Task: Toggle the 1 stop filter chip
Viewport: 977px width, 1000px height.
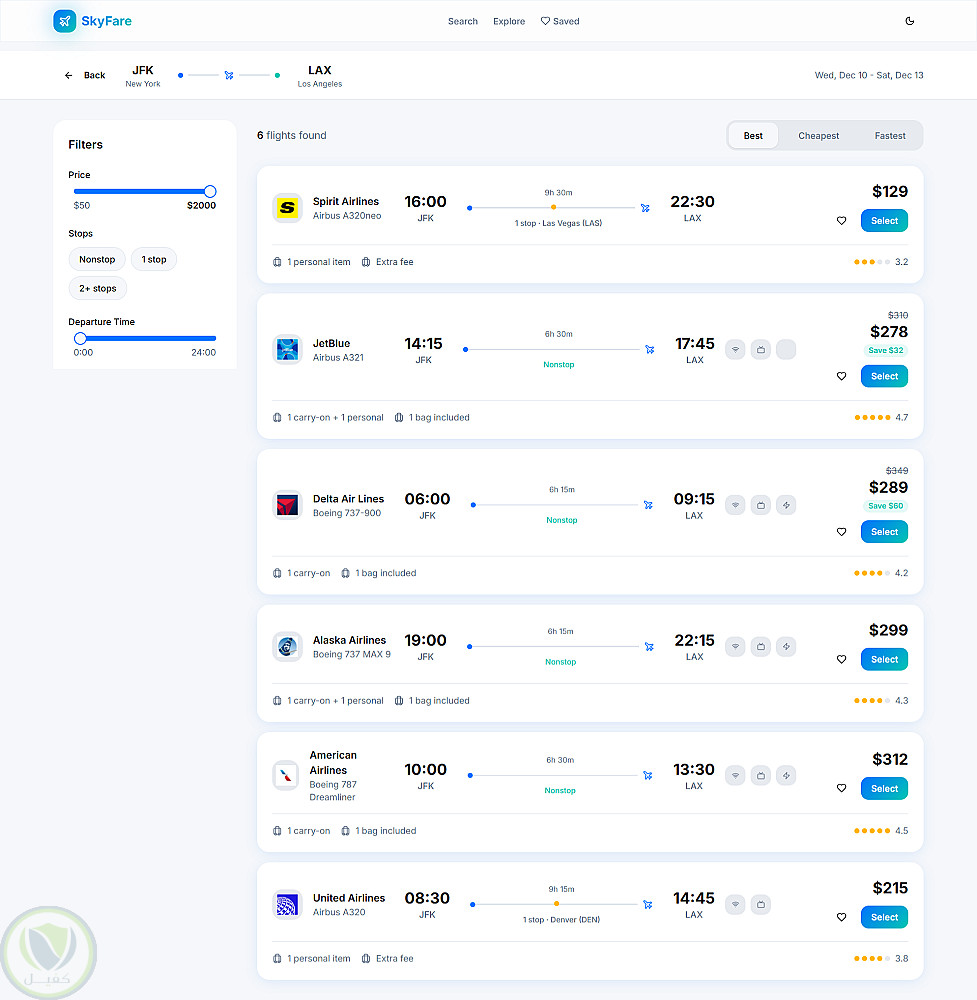Action: 154,260
